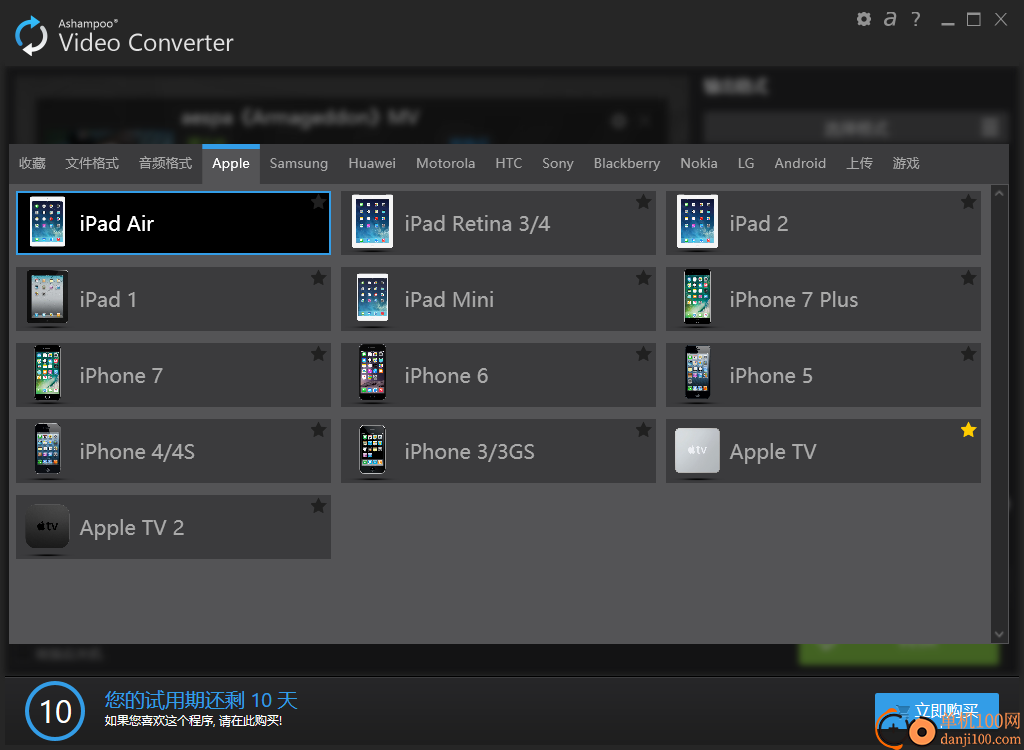Image resolution: width=1024 pixels, height=750 pixels.
Task: Click the iPad Retina 3/4 device icon
Action: (372, 222)
